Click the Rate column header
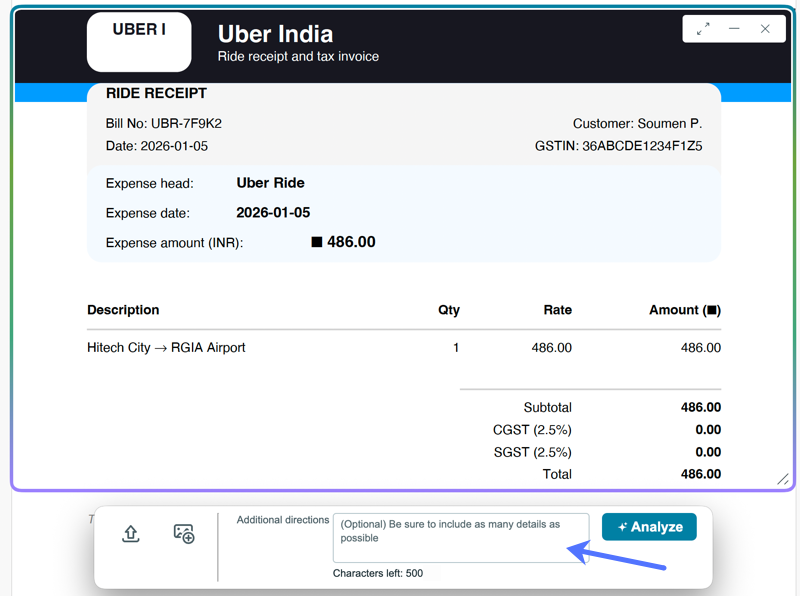800x596 pixels. coord(558,310)
